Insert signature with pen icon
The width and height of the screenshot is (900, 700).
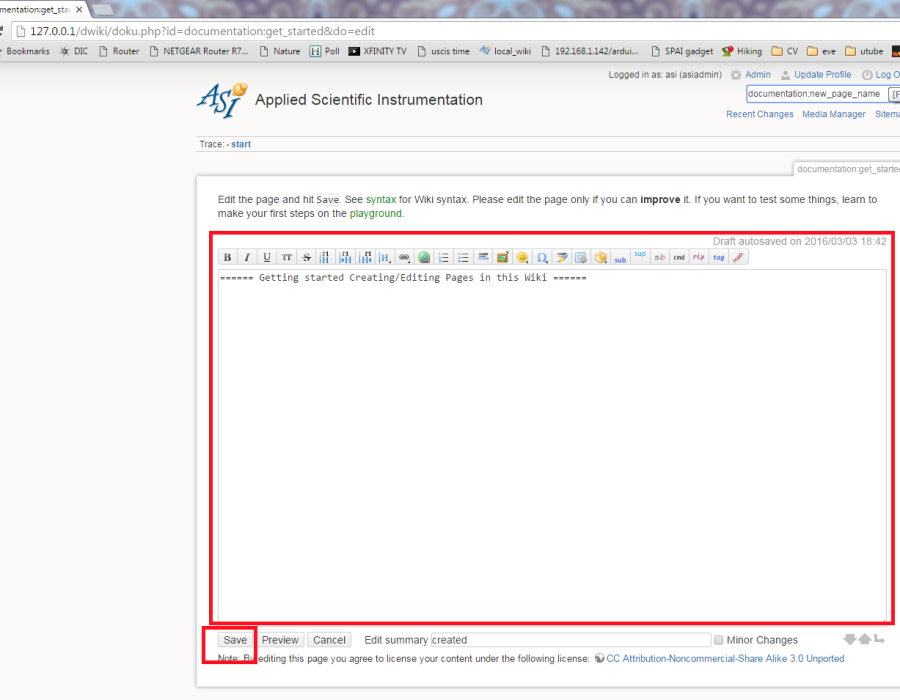pos(561,258)
